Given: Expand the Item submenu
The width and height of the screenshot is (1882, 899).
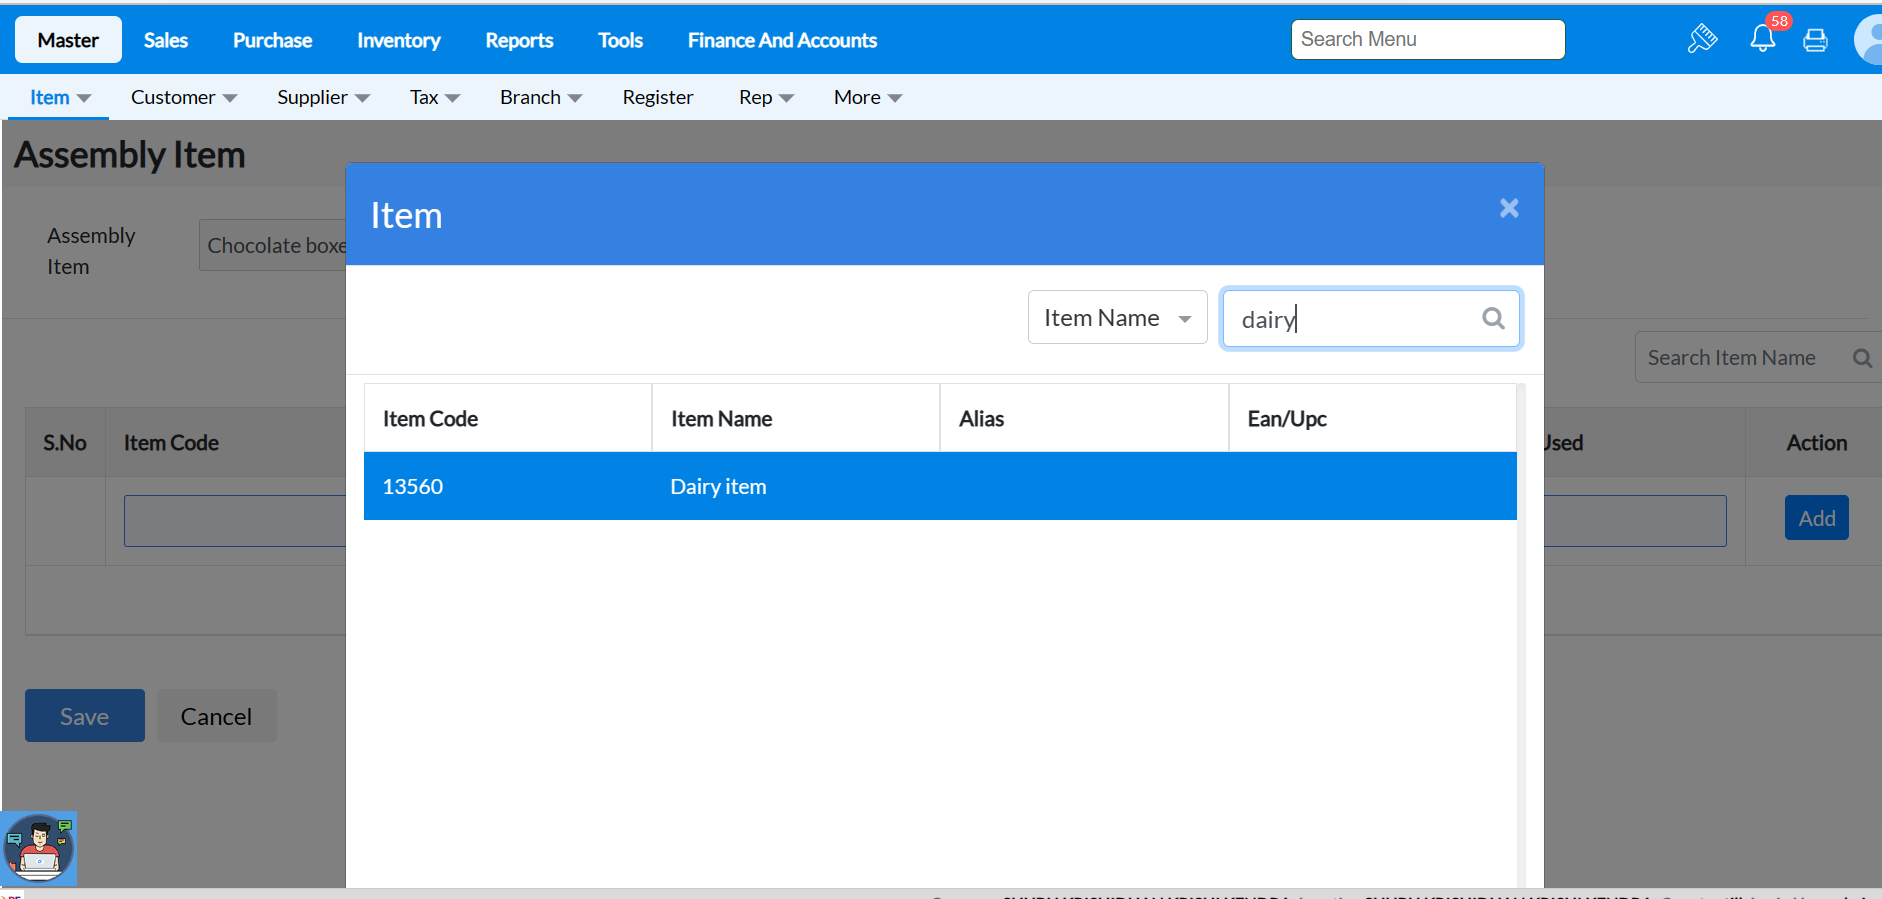Looking at the screenshot, I should [x=60, y=97].
